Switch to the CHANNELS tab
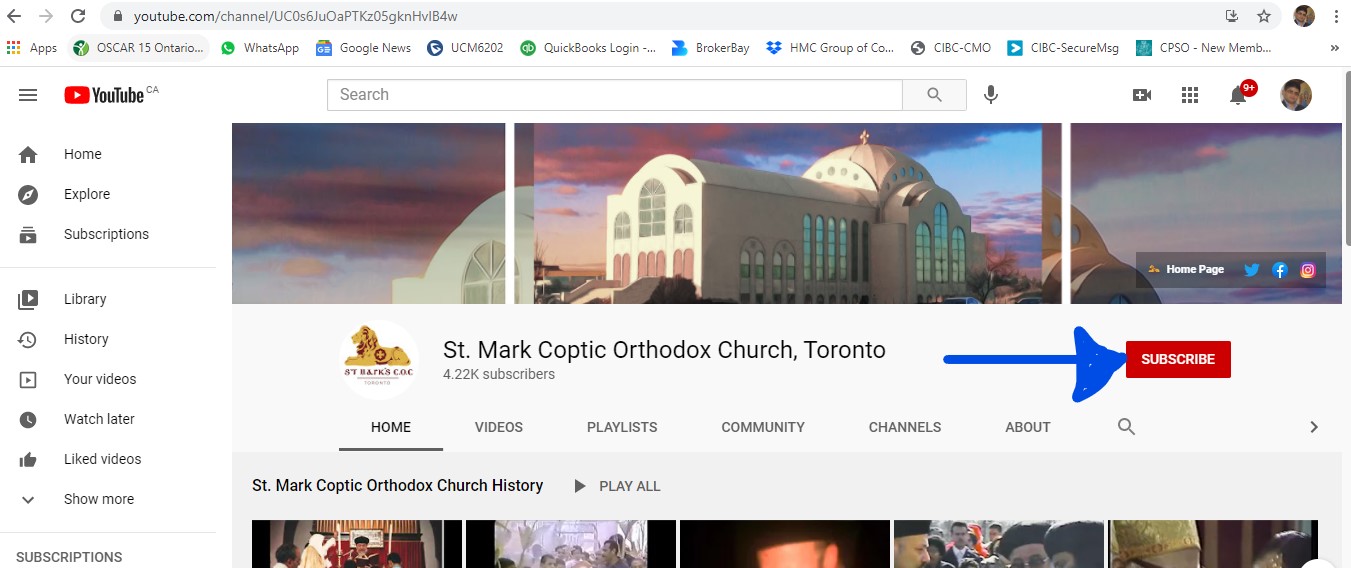Screen dimensions: 1351x568 (905, 427)
